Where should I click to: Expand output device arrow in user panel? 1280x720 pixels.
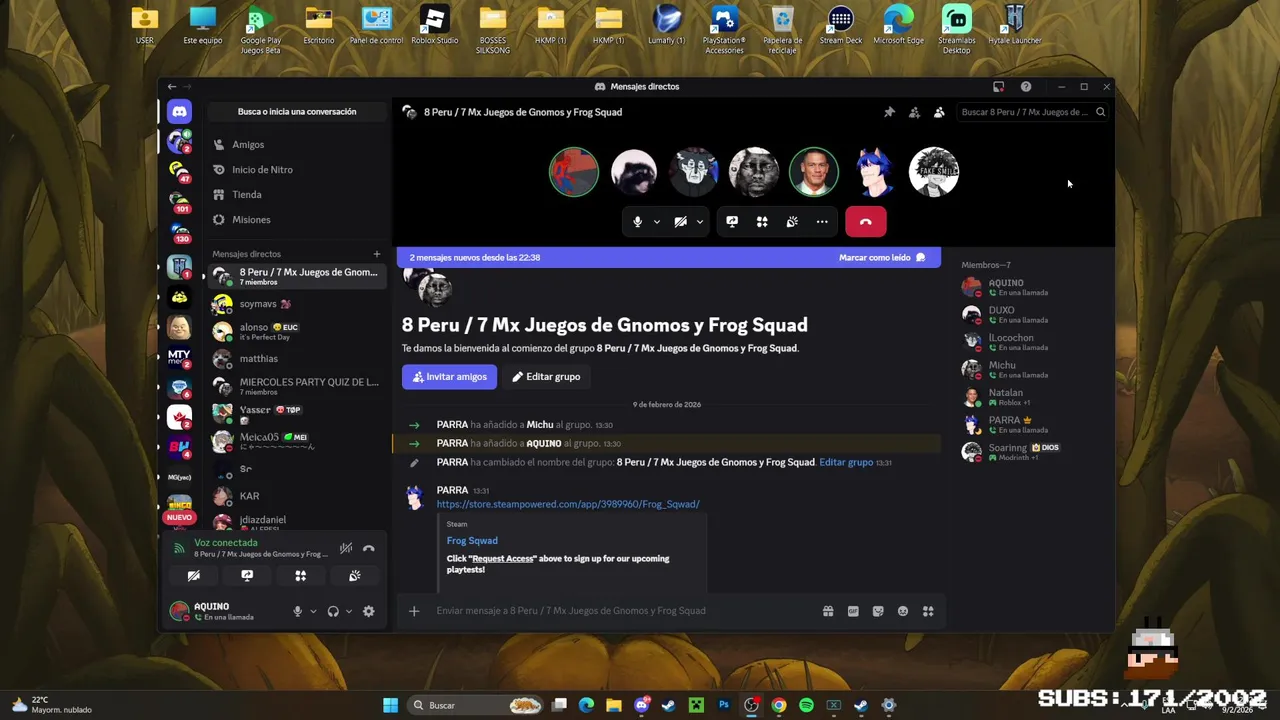coord(348,611)
